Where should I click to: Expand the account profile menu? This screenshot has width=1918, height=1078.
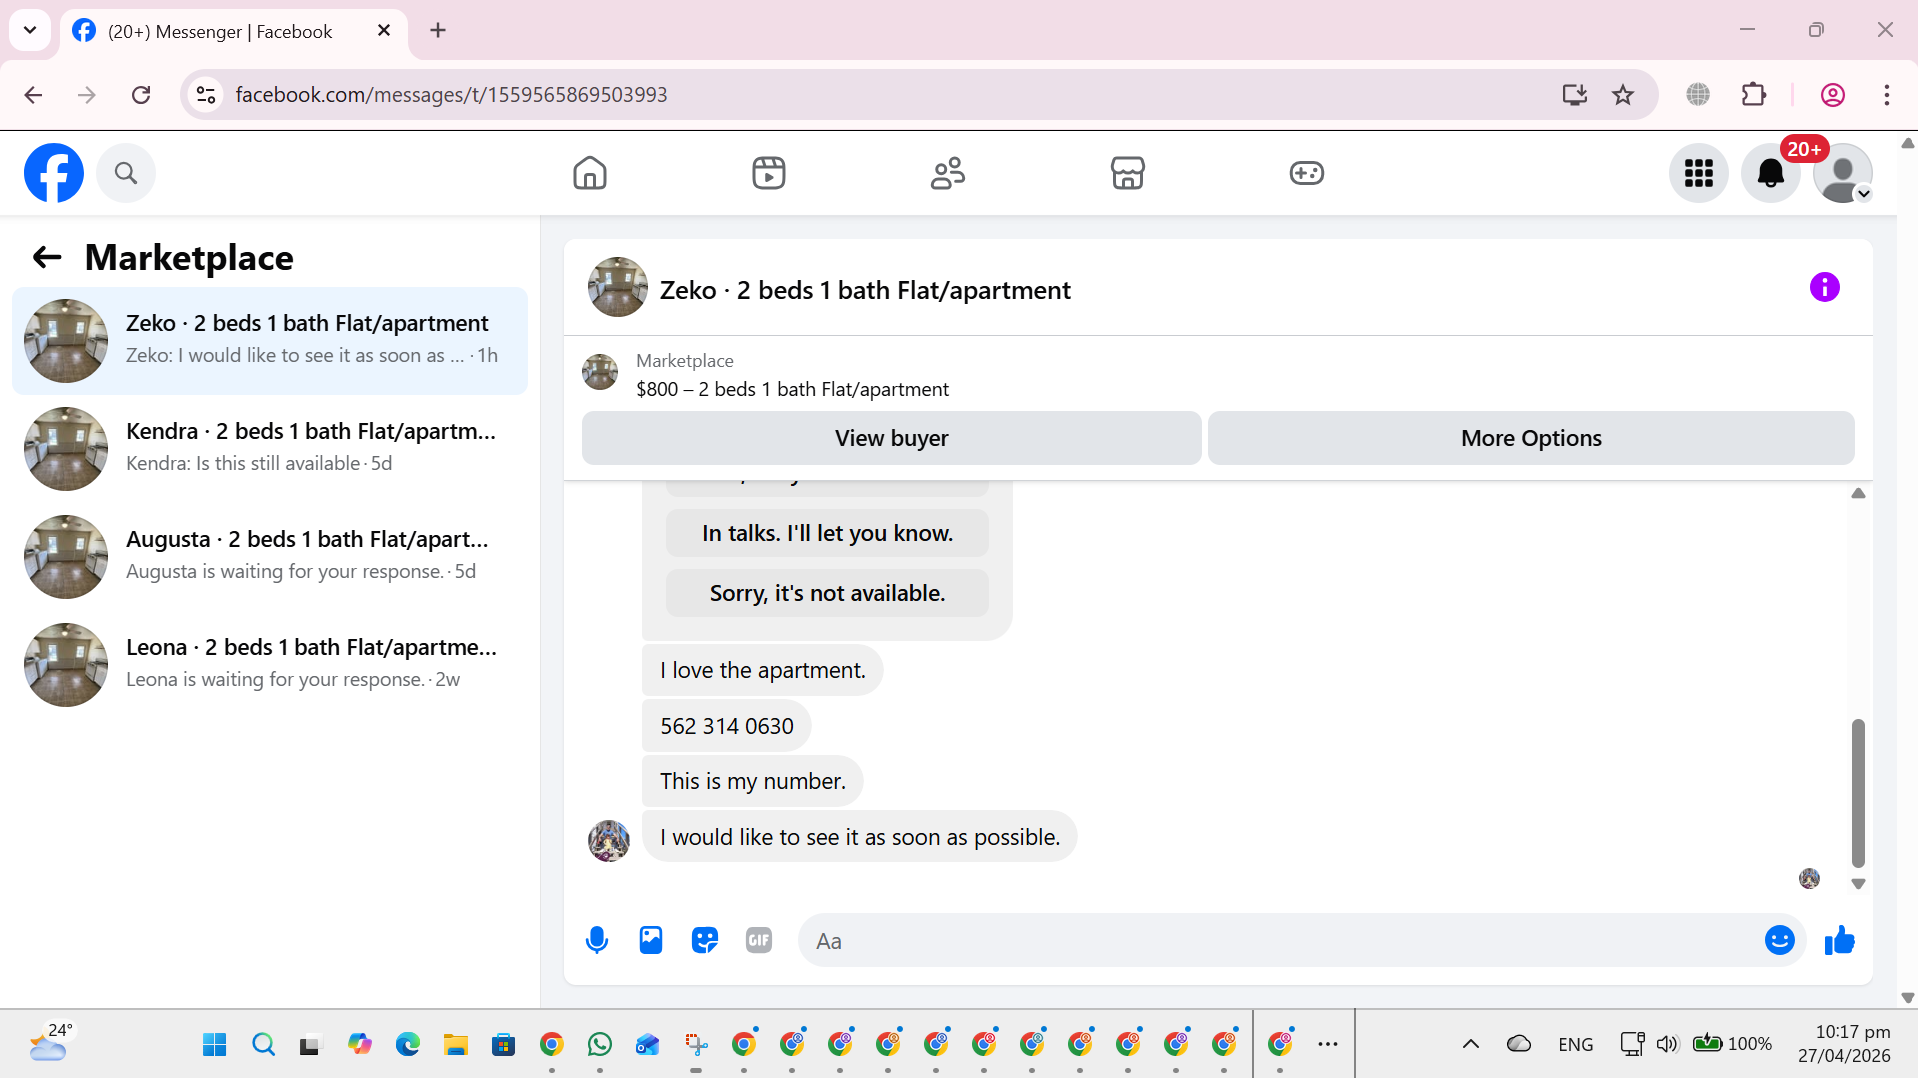[1843, 173]
